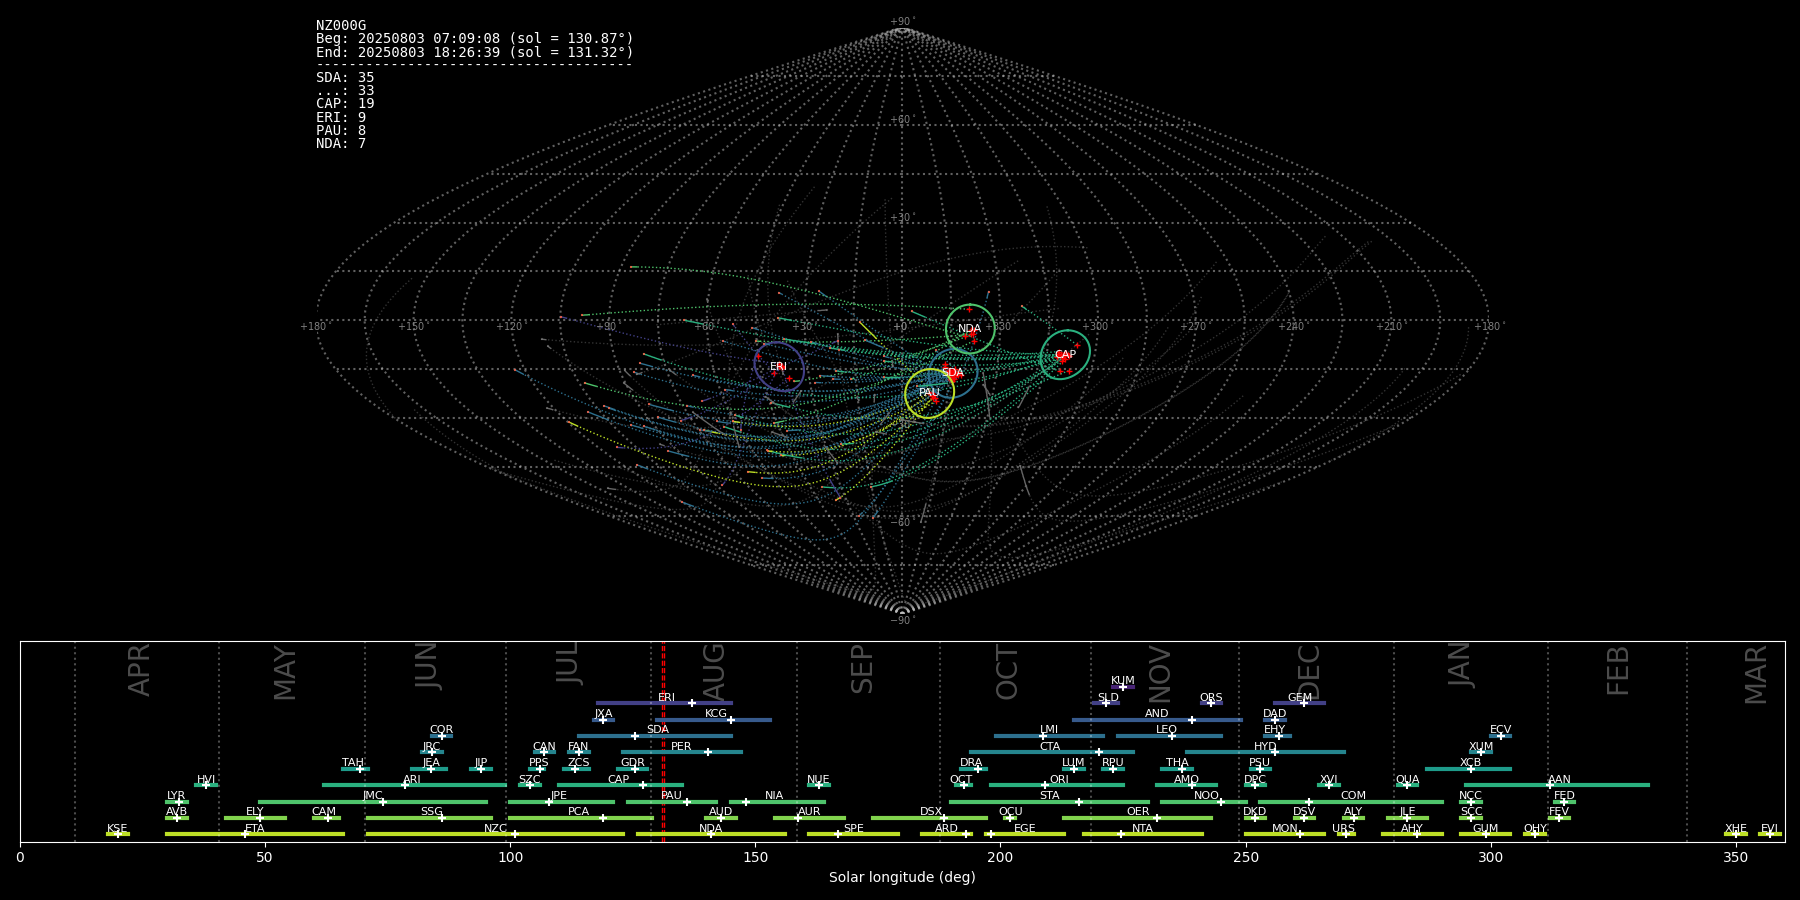Click the COR shower marker in timeline
The image size is (1800, 900).
(442, 736)
